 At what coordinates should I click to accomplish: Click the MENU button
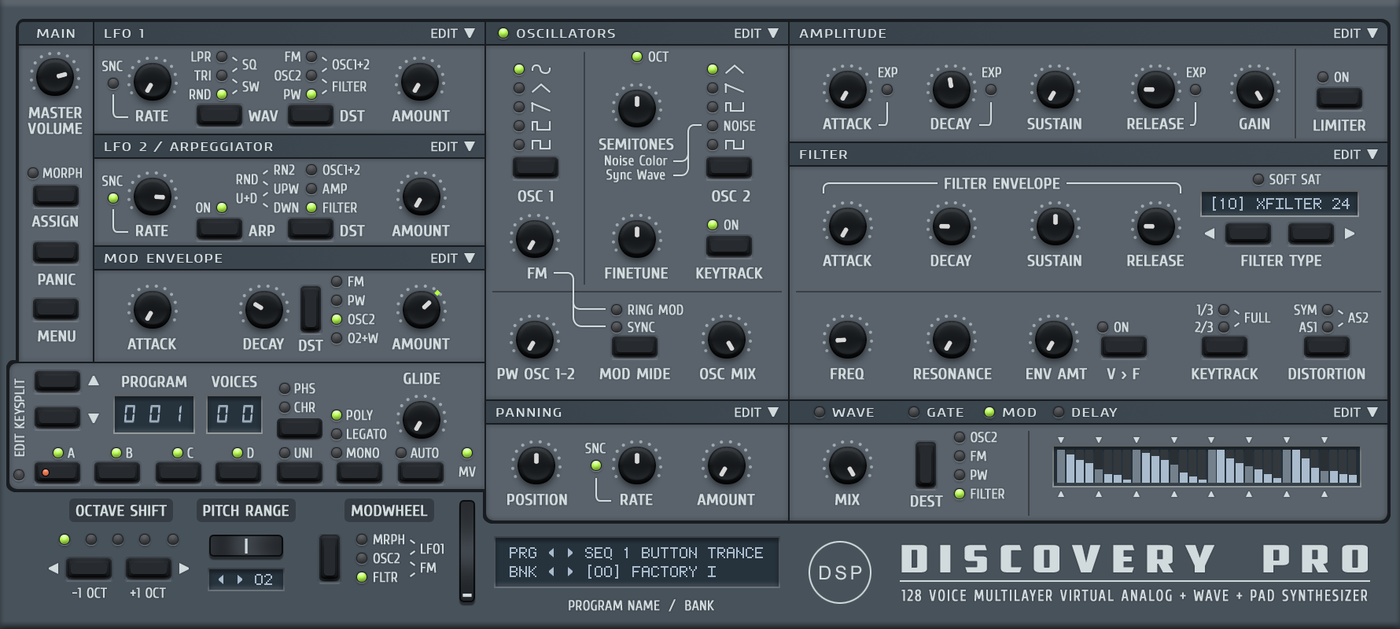(56, 308)
